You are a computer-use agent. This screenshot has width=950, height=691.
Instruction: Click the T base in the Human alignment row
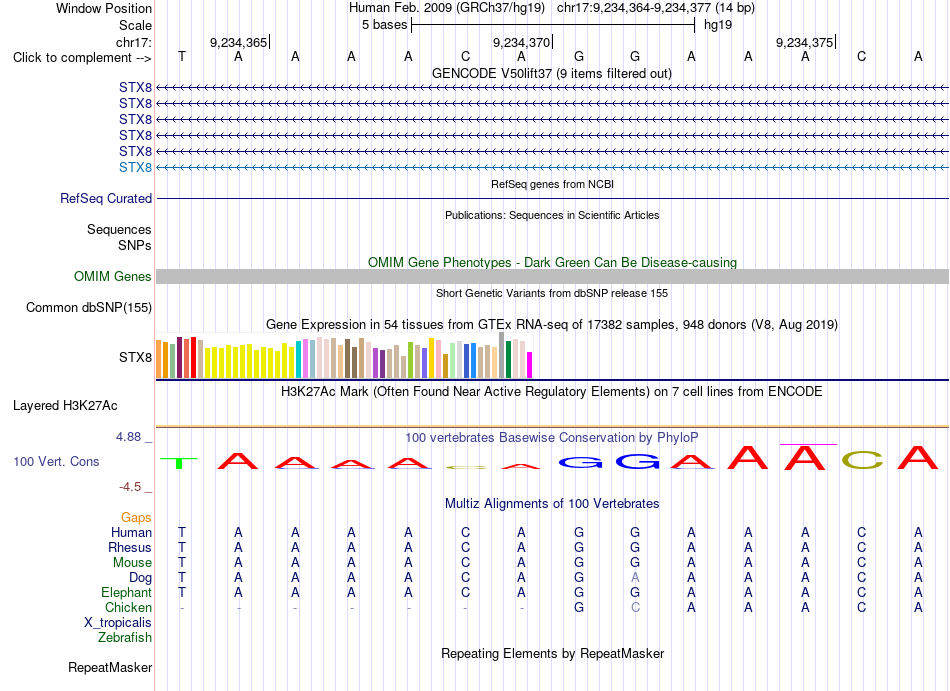(182, 532)
